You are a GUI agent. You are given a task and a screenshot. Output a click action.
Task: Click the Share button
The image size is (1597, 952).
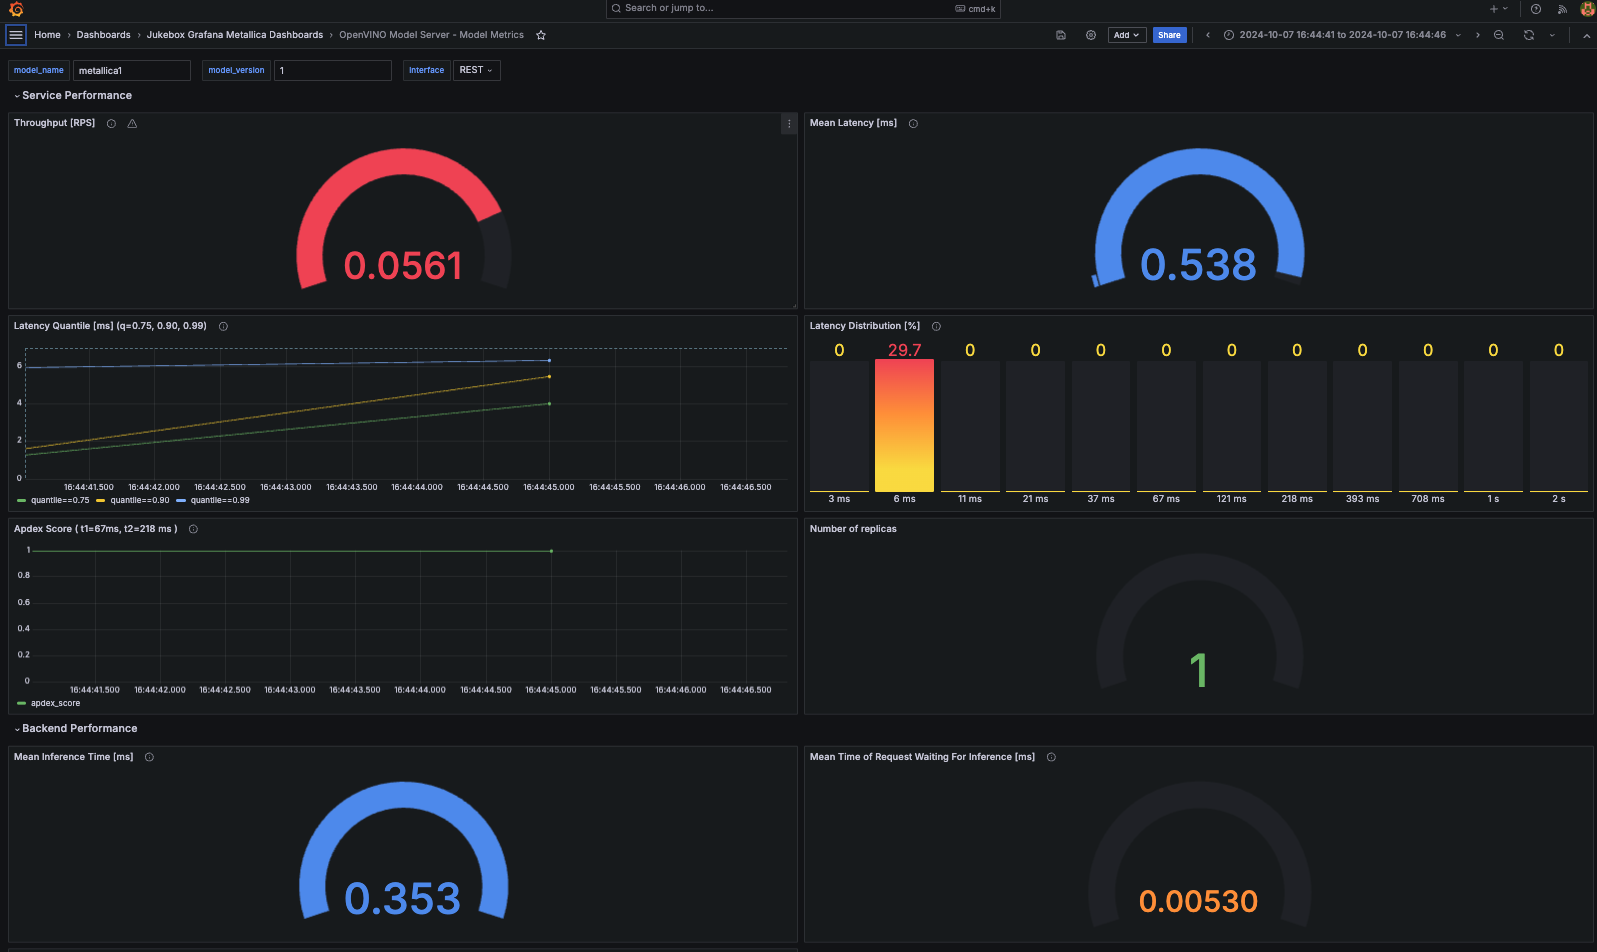(1169, 35)
